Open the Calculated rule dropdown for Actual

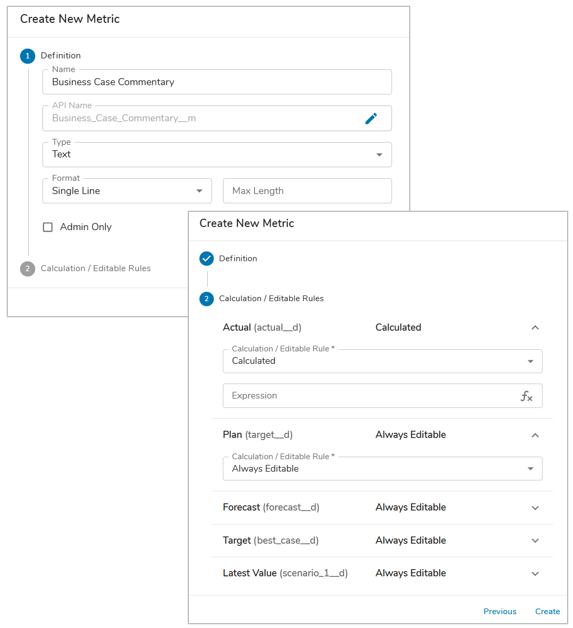[x=382, y=361]
